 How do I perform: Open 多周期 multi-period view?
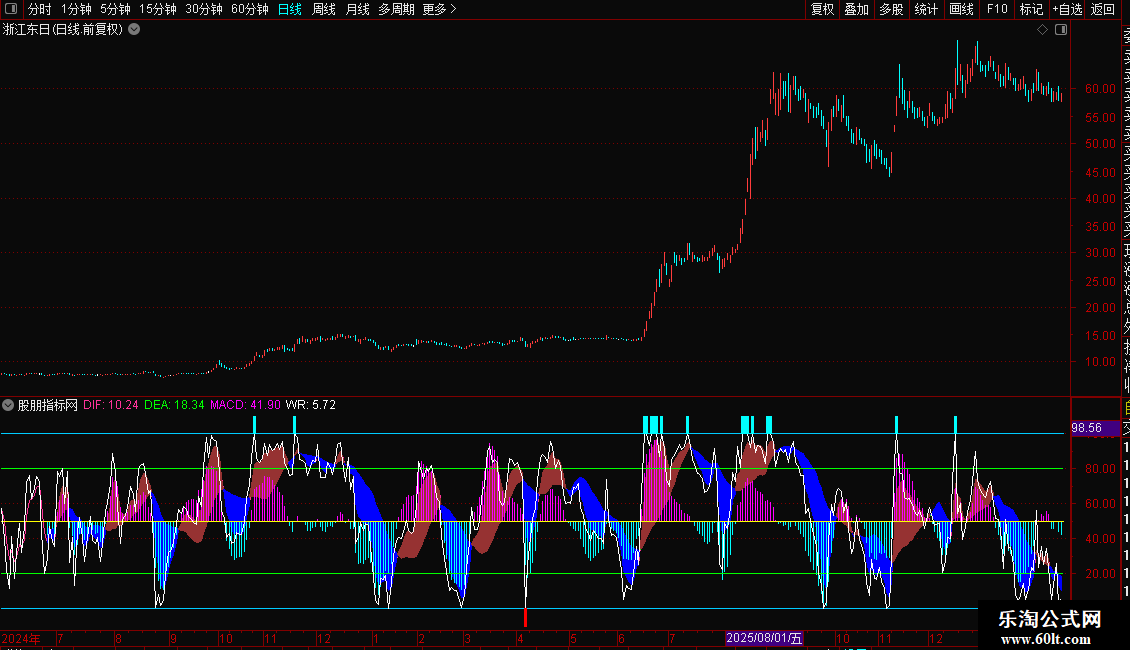(396, 9)
